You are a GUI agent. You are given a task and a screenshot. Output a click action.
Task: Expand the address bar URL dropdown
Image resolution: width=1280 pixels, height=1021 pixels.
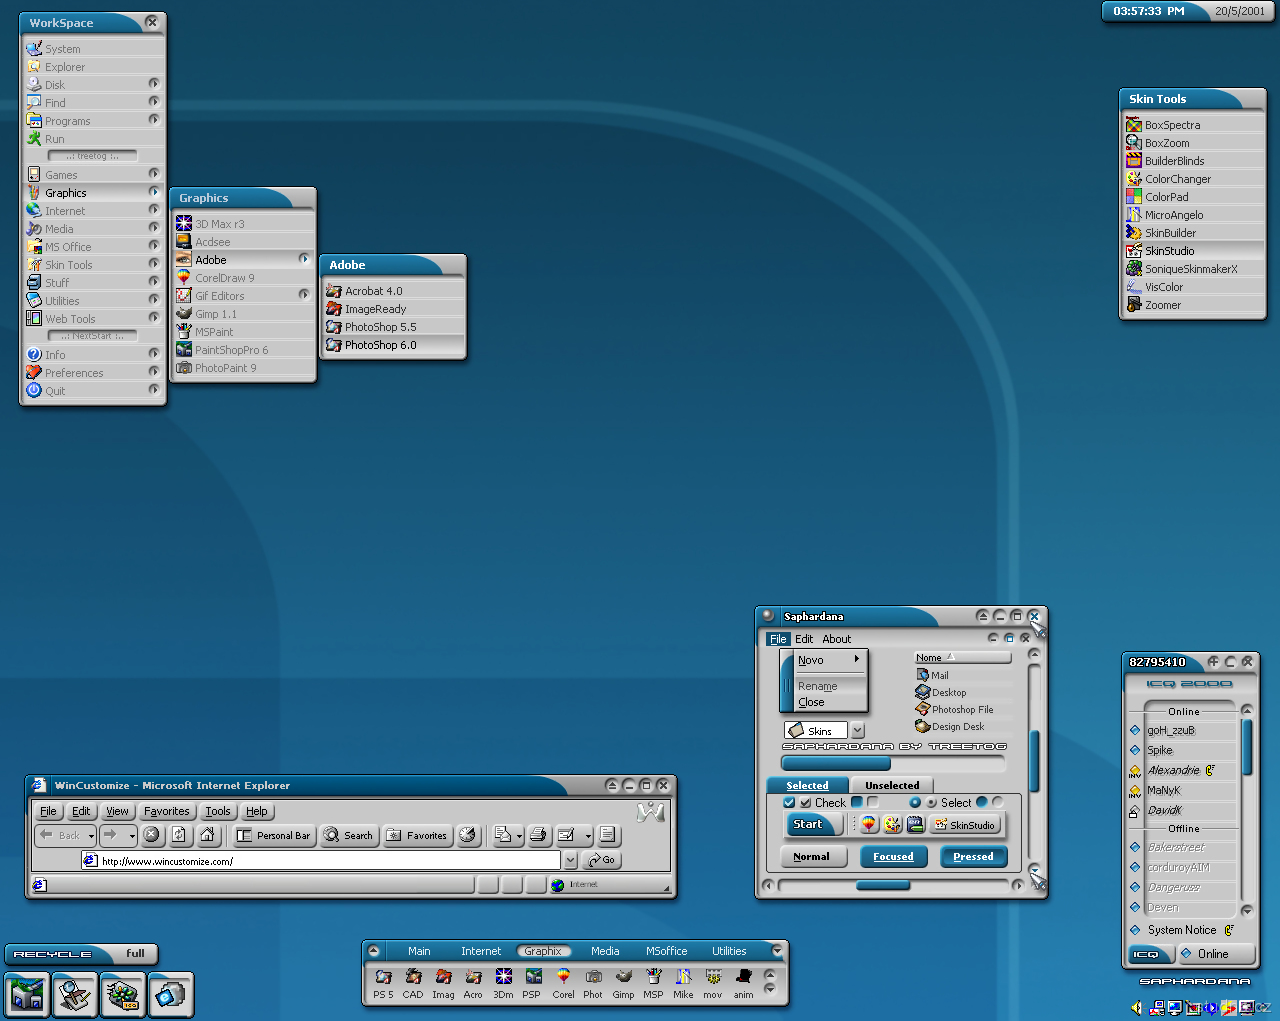click(x=570, y=860)
